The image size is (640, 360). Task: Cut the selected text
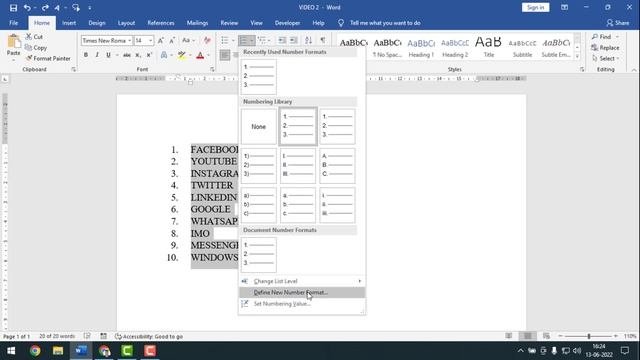pos(34,37)
